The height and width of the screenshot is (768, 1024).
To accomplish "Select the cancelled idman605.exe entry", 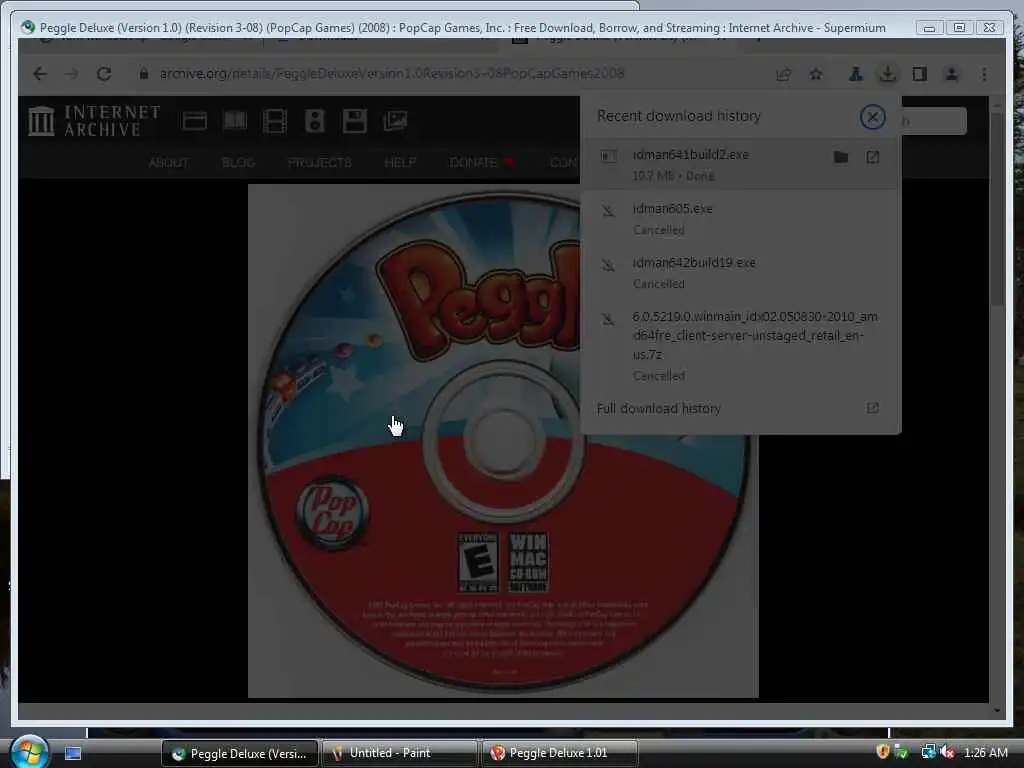I will (x=739, y=219).
